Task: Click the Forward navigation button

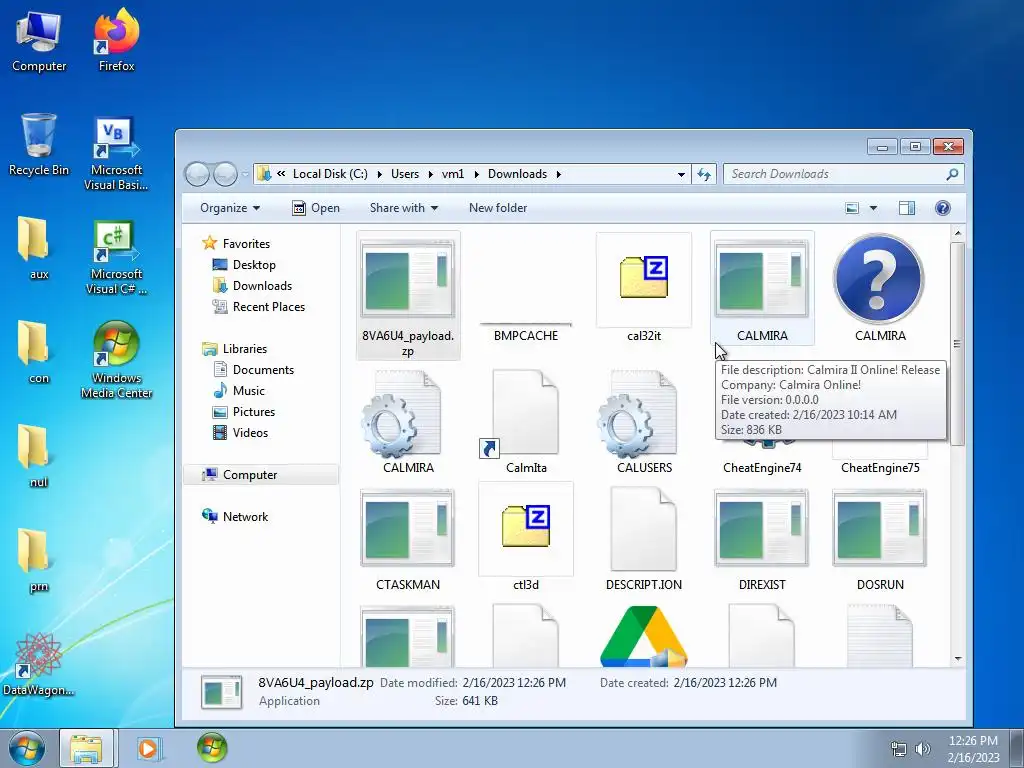Action: [x=225, y=174]
